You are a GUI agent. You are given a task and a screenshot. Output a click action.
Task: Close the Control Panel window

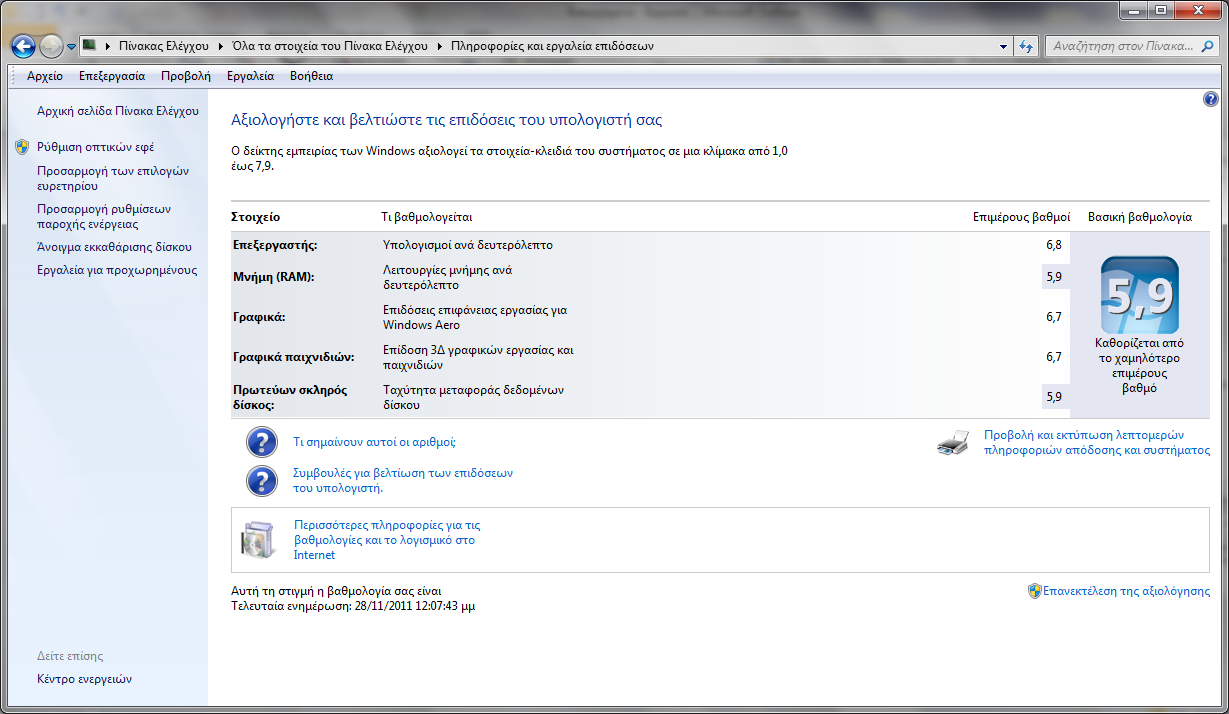1196,10
